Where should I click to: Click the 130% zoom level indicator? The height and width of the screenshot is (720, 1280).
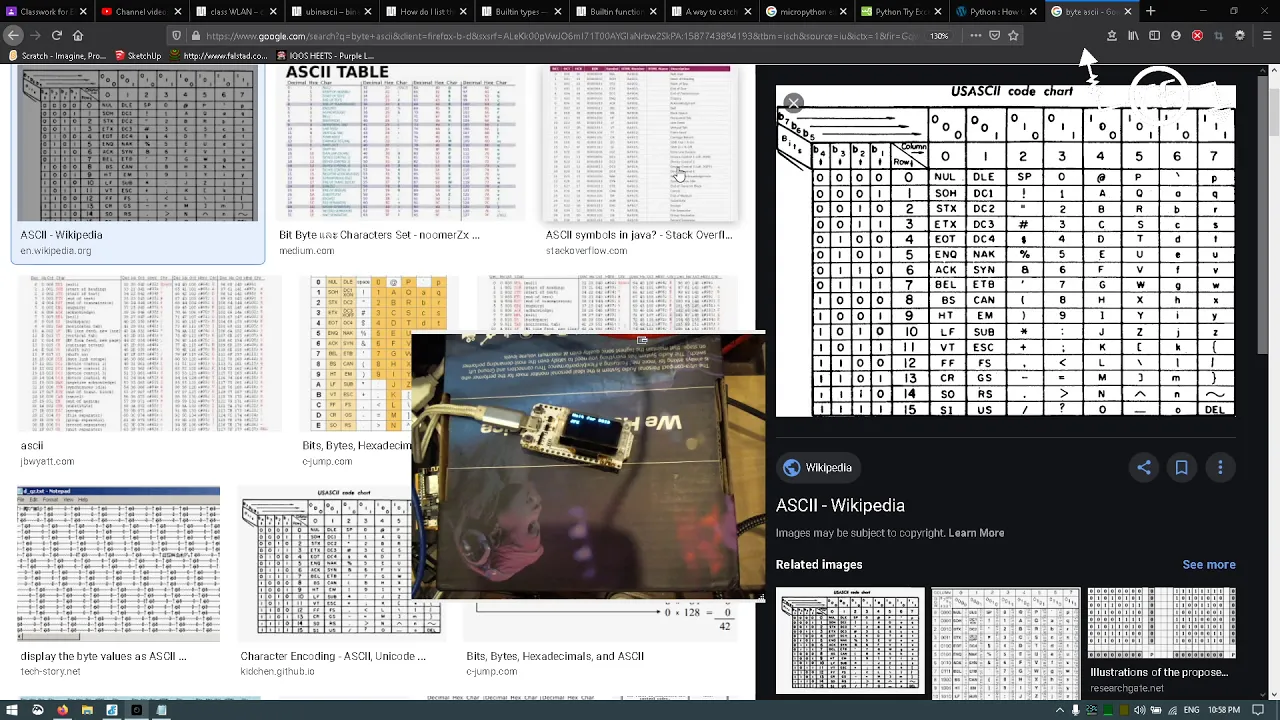(x=939, y=35)
